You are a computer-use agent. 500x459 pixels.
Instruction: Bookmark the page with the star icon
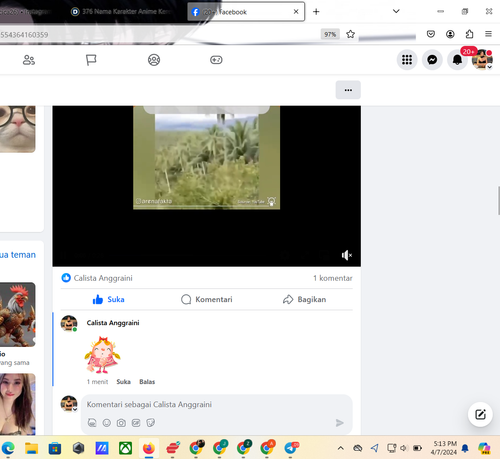point(350,34)
